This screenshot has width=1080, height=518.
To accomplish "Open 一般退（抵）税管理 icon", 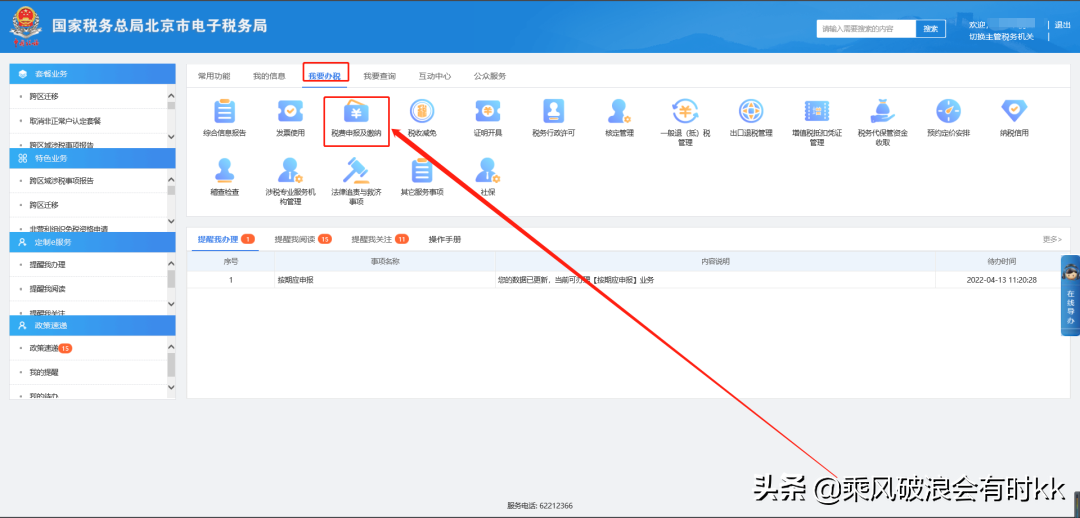I will click(x=685, y=112).
